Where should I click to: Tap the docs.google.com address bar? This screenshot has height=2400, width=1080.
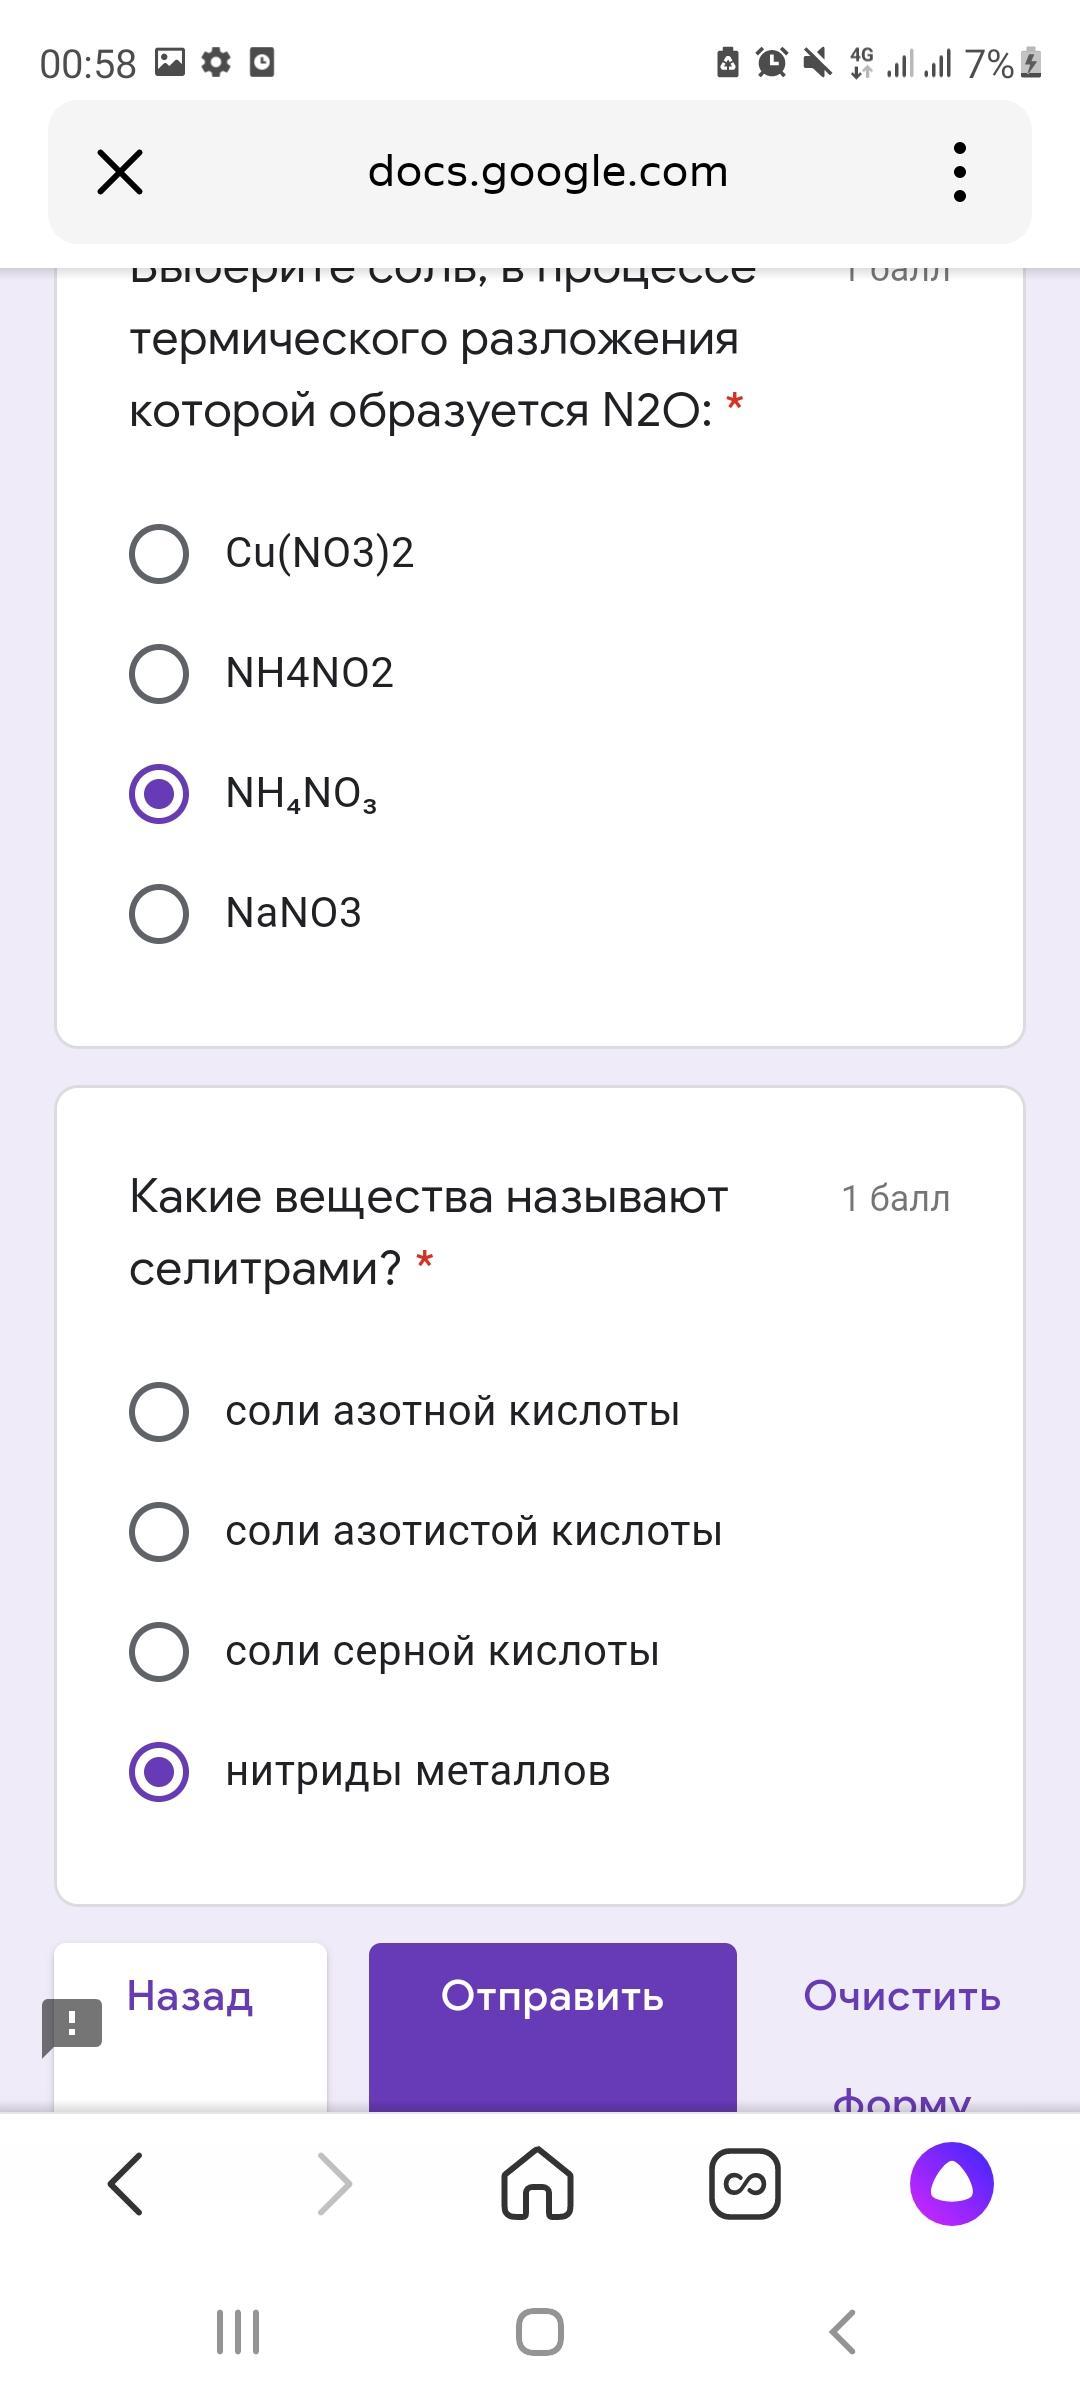click(548, 172)
